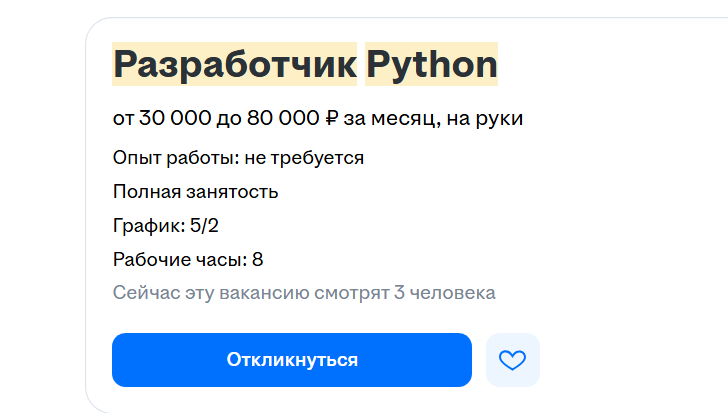Click the График label
The image size is (728, 413).
149,226
